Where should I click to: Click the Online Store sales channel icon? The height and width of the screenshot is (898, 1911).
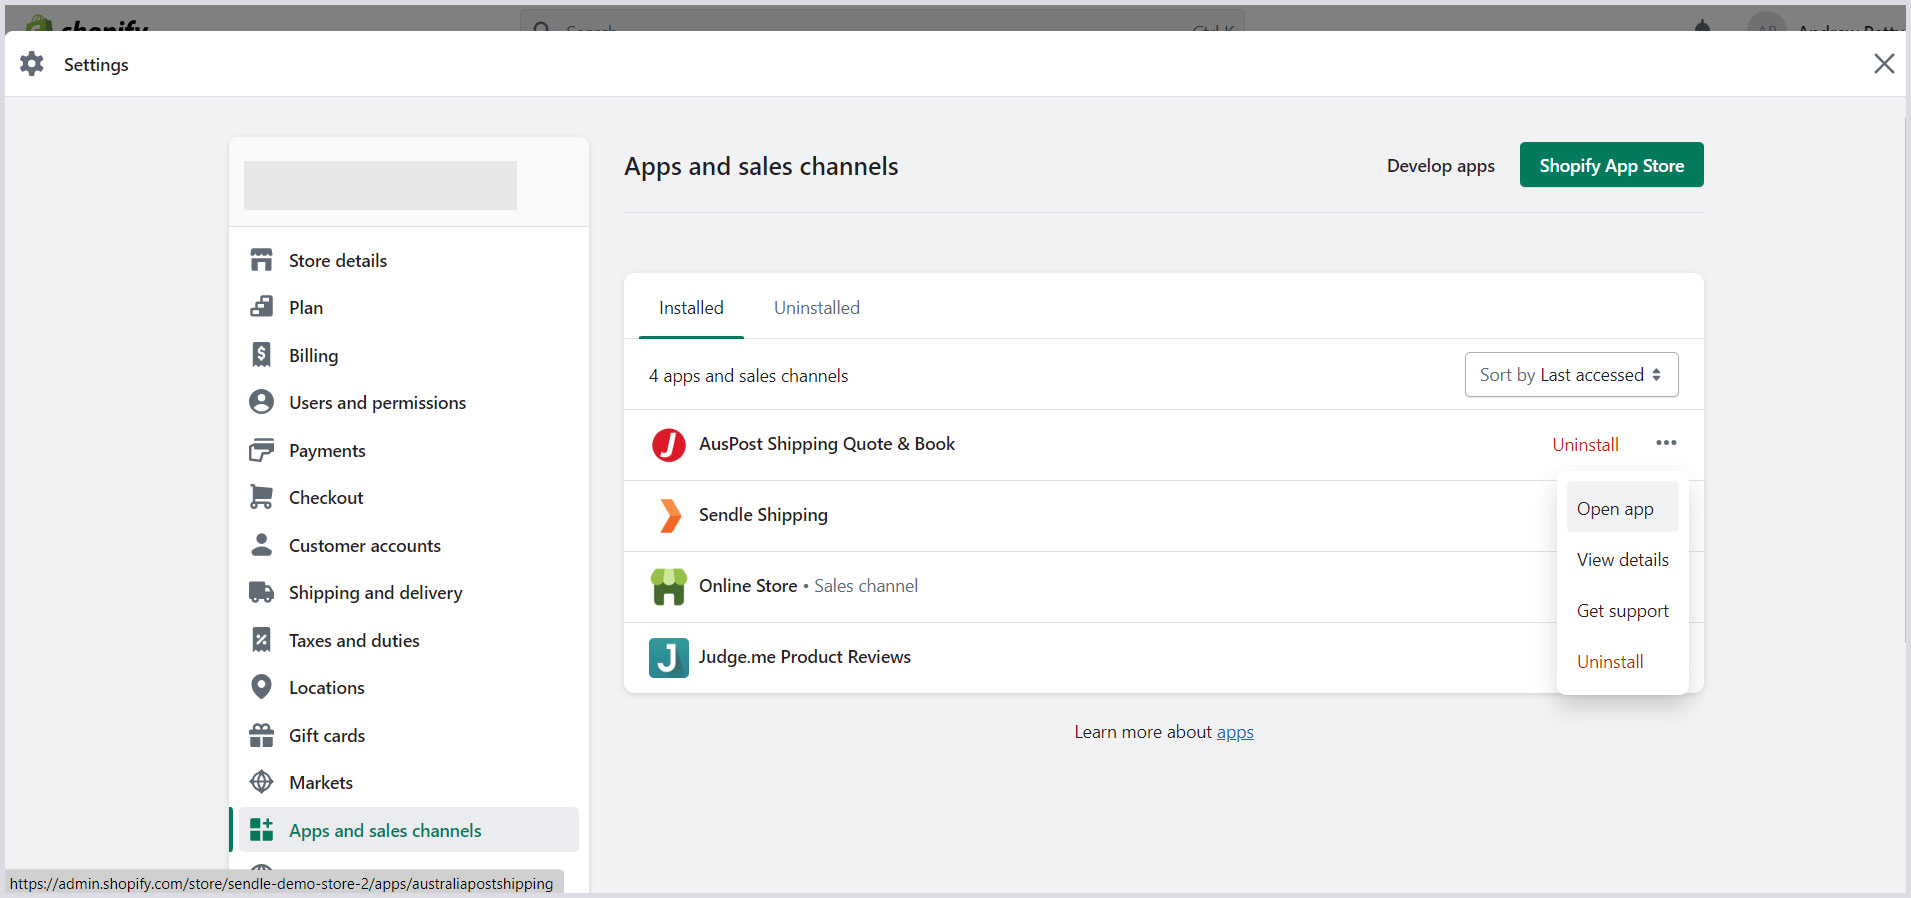click(x=668, y=586)
